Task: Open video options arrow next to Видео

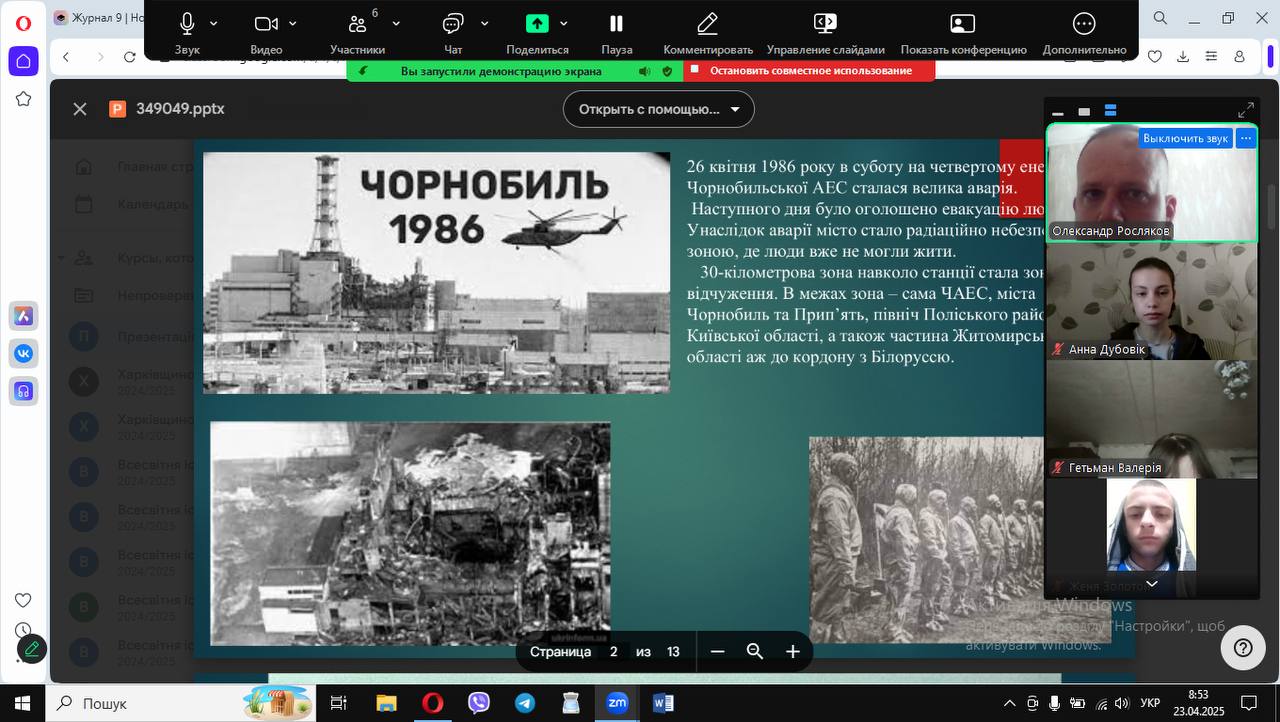Action: [293, 23]
